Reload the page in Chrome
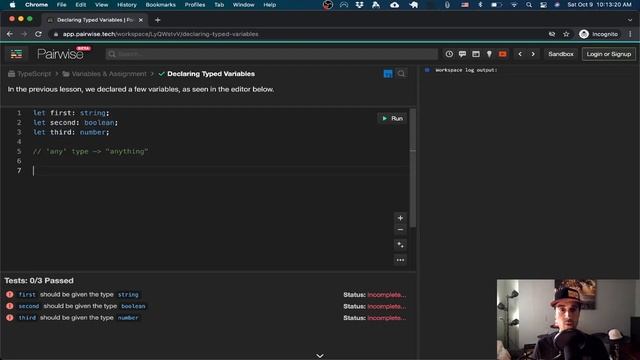Screen dimensions: 640x360 pyautogui.click(x=38, y=34)
